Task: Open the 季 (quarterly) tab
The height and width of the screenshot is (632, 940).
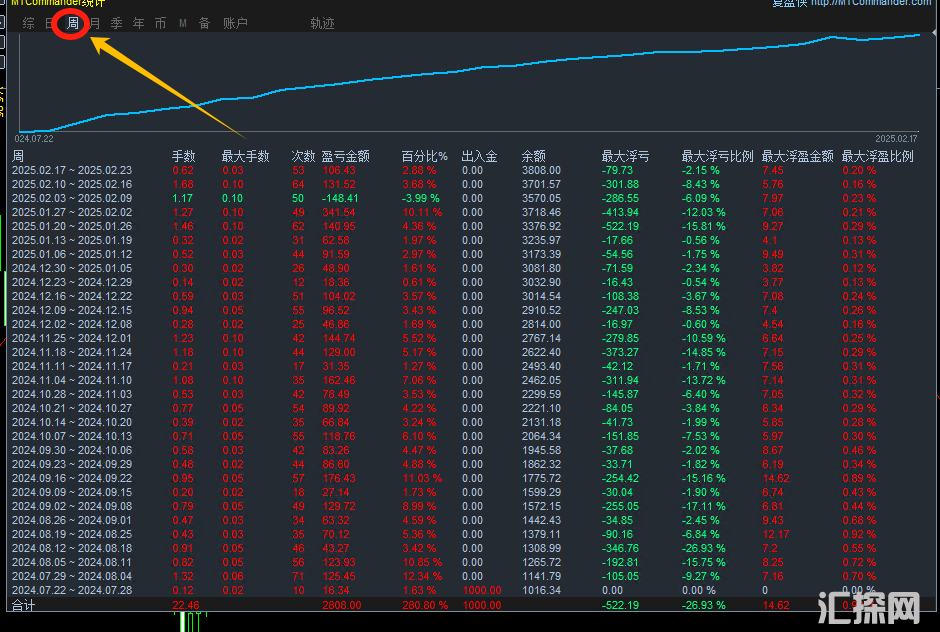Action: 117,23
